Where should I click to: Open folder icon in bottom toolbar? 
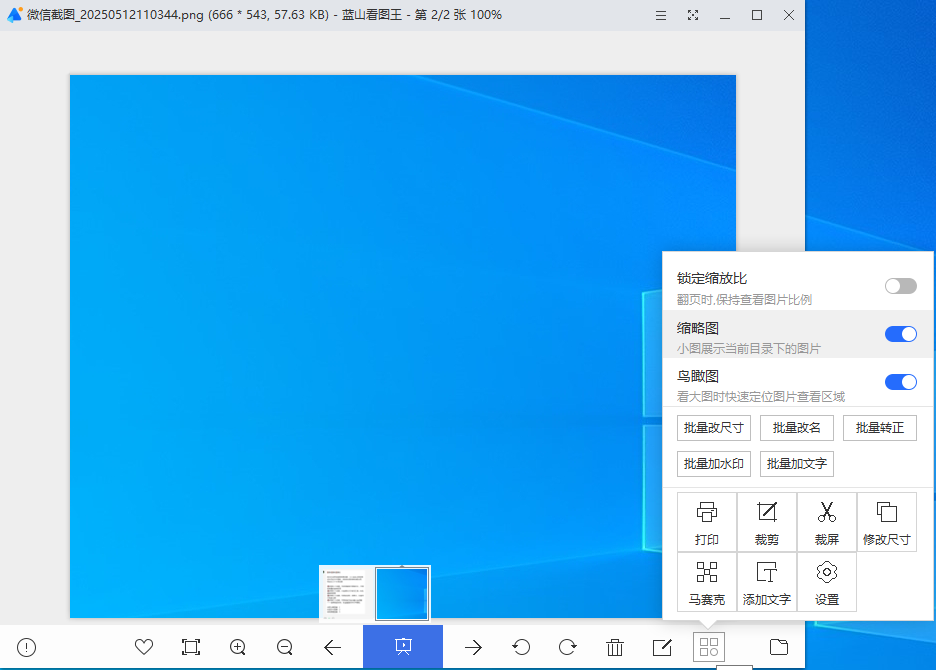click(x=779, y=647)
